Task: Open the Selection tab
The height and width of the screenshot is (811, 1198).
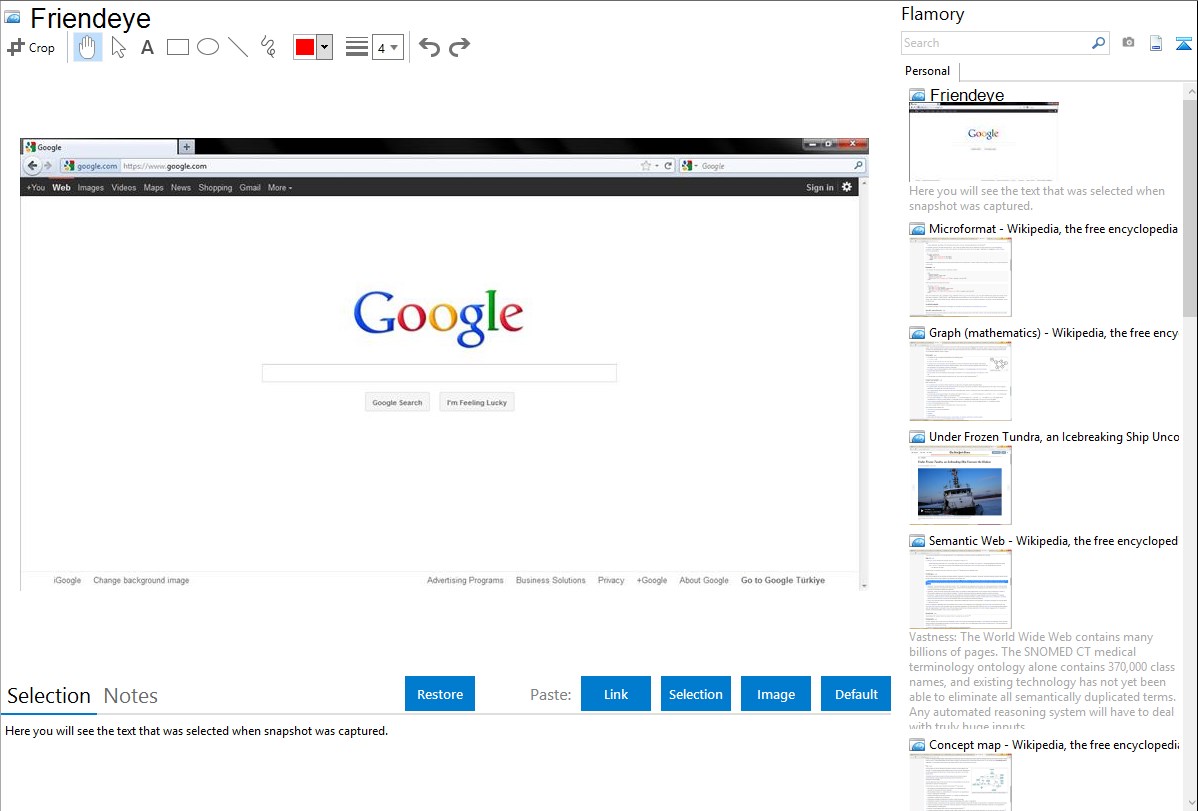Action: click(x=49, y=696)
